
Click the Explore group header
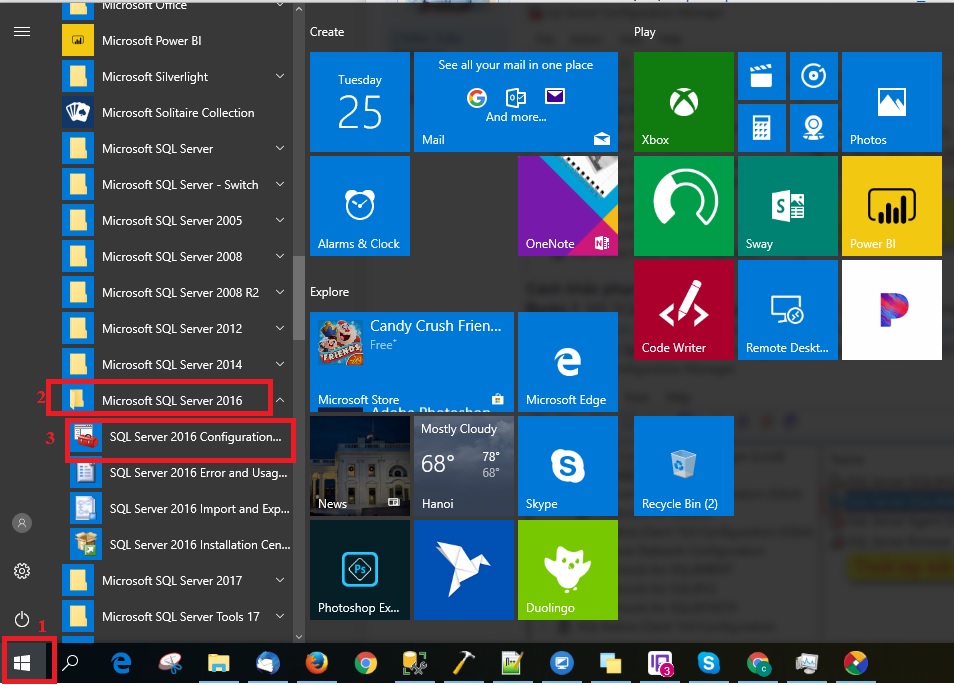[329, 292]
